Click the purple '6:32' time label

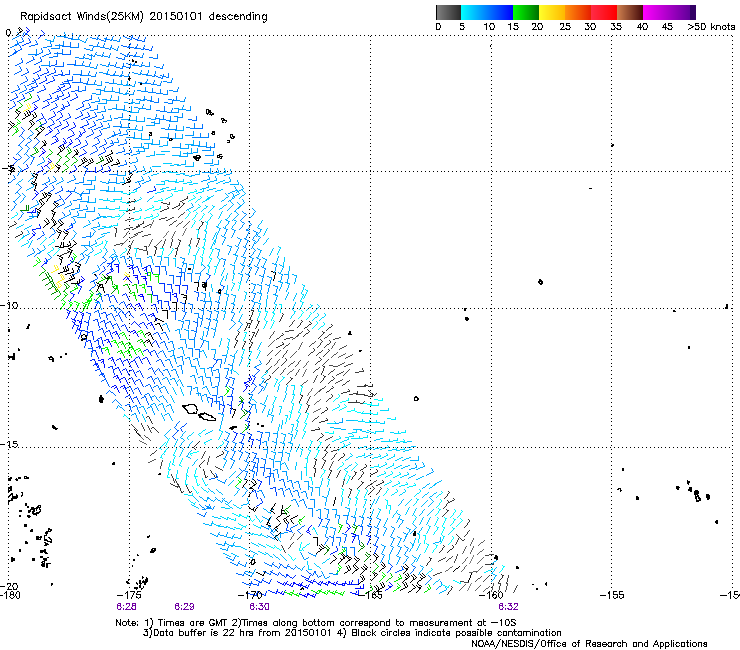[508, 607]
